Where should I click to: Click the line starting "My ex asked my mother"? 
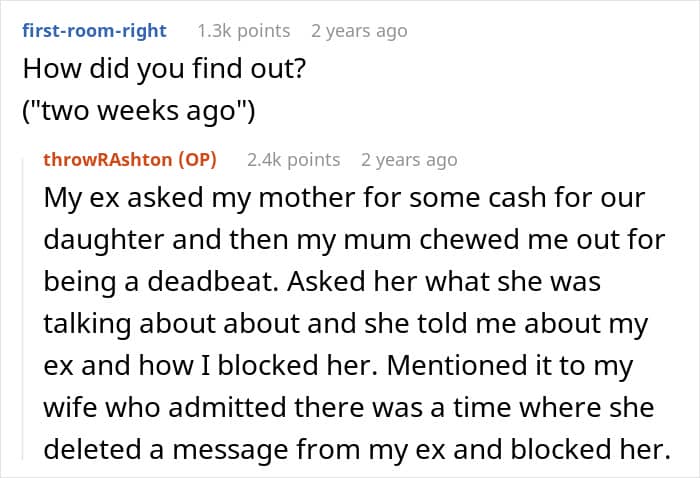344,198
